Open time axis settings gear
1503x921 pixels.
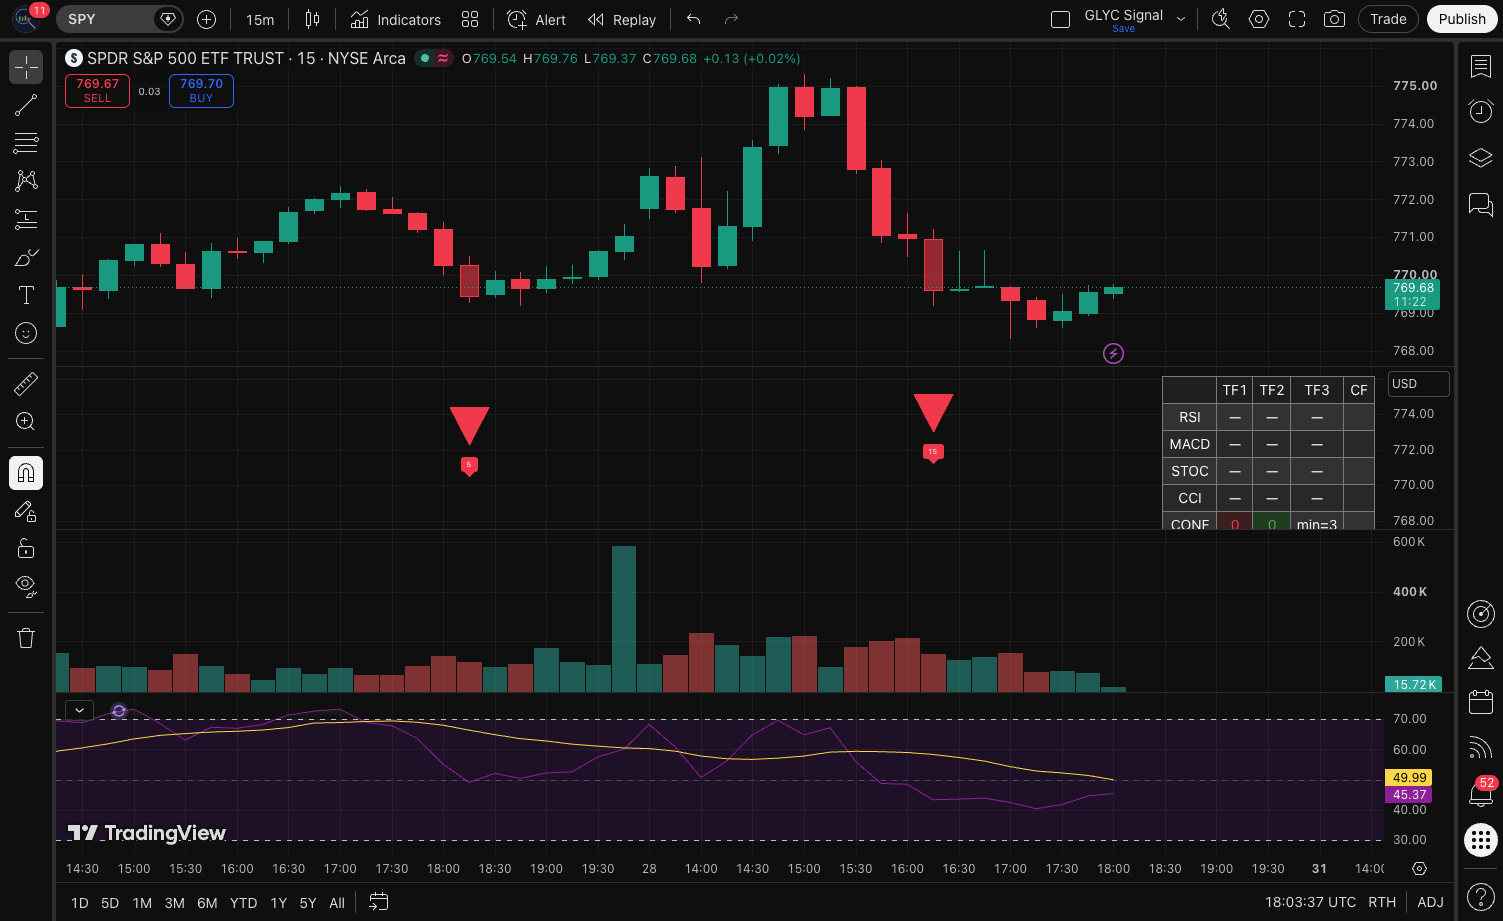point(1419,868)
